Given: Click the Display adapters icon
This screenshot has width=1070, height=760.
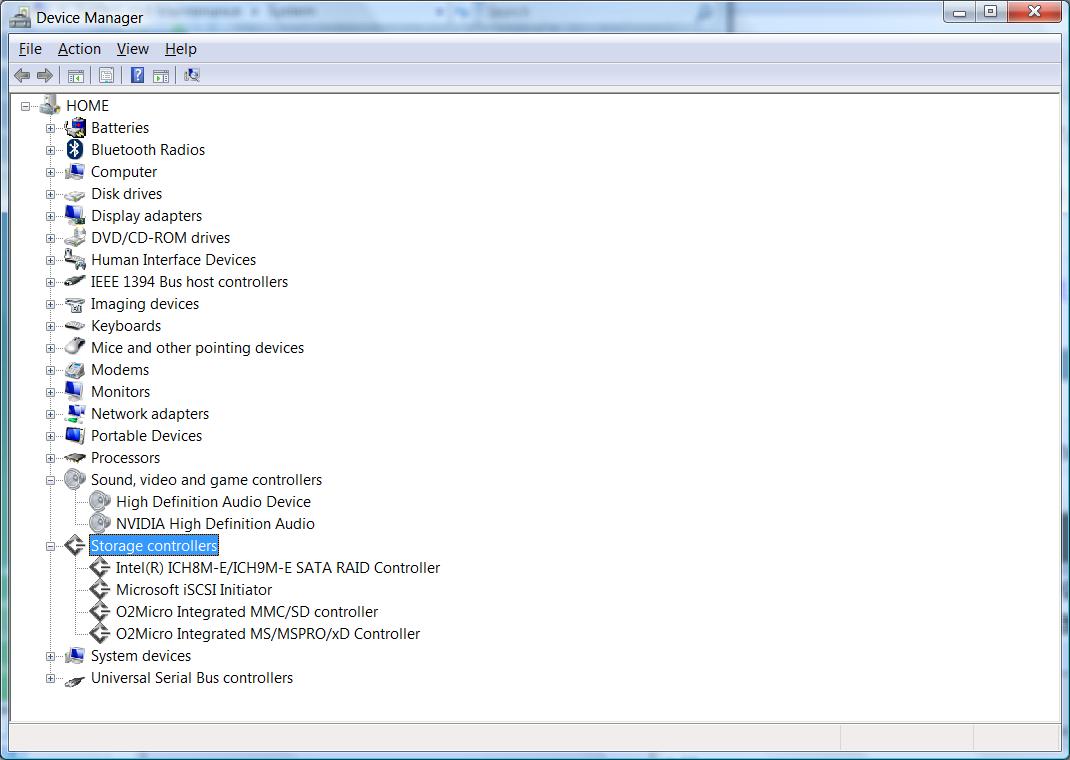Looking at the screenshot, I should click(x=75, y=216).
